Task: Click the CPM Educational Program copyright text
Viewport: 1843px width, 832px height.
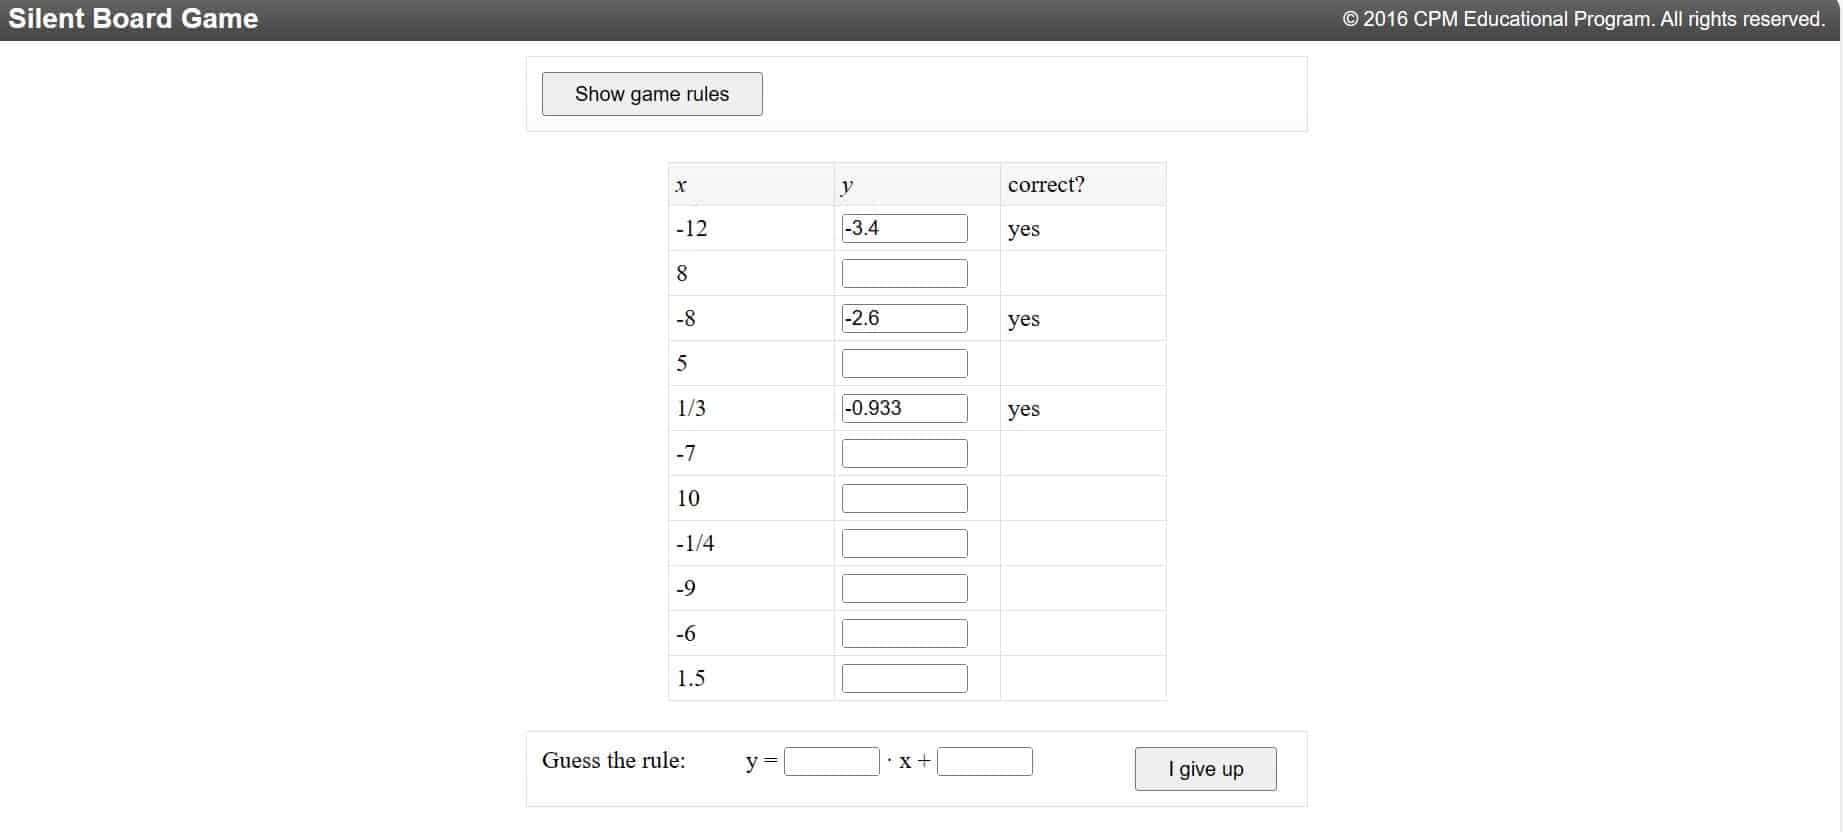Action: pyautogui.click(x=1584, y=18)
